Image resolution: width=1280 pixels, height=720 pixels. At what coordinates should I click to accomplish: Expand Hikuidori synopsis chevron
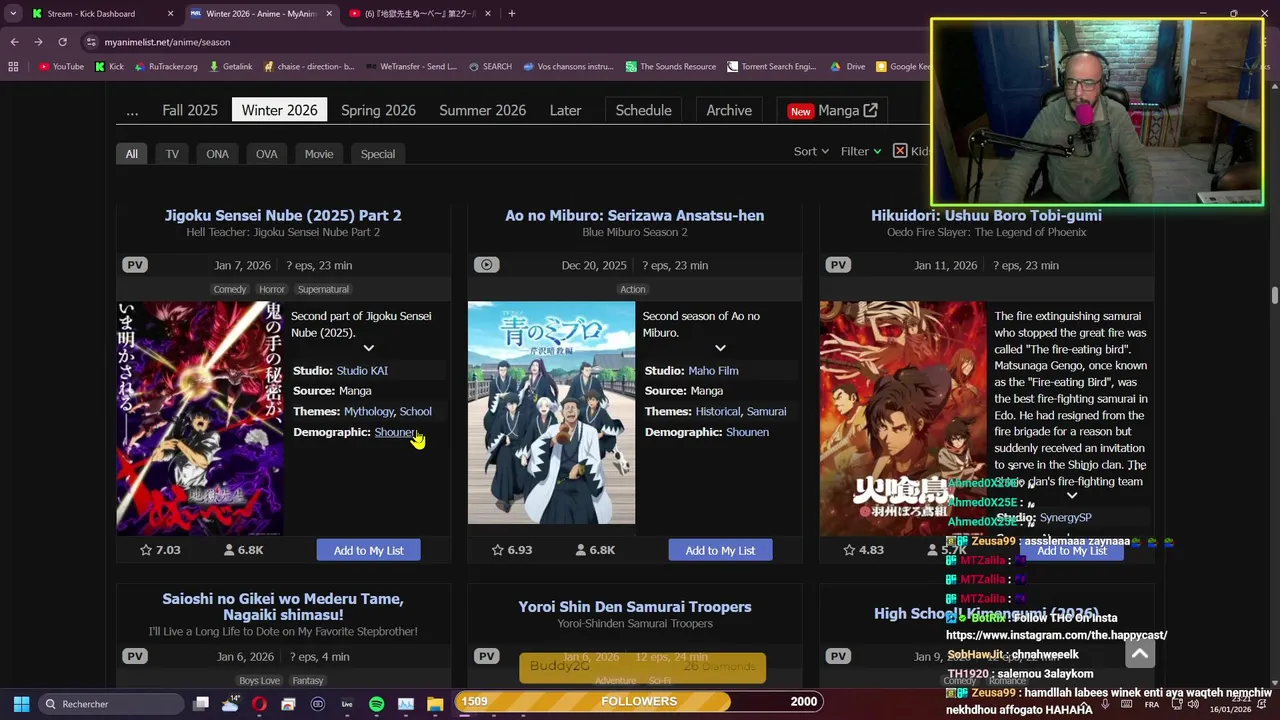tap(1072, 495)
